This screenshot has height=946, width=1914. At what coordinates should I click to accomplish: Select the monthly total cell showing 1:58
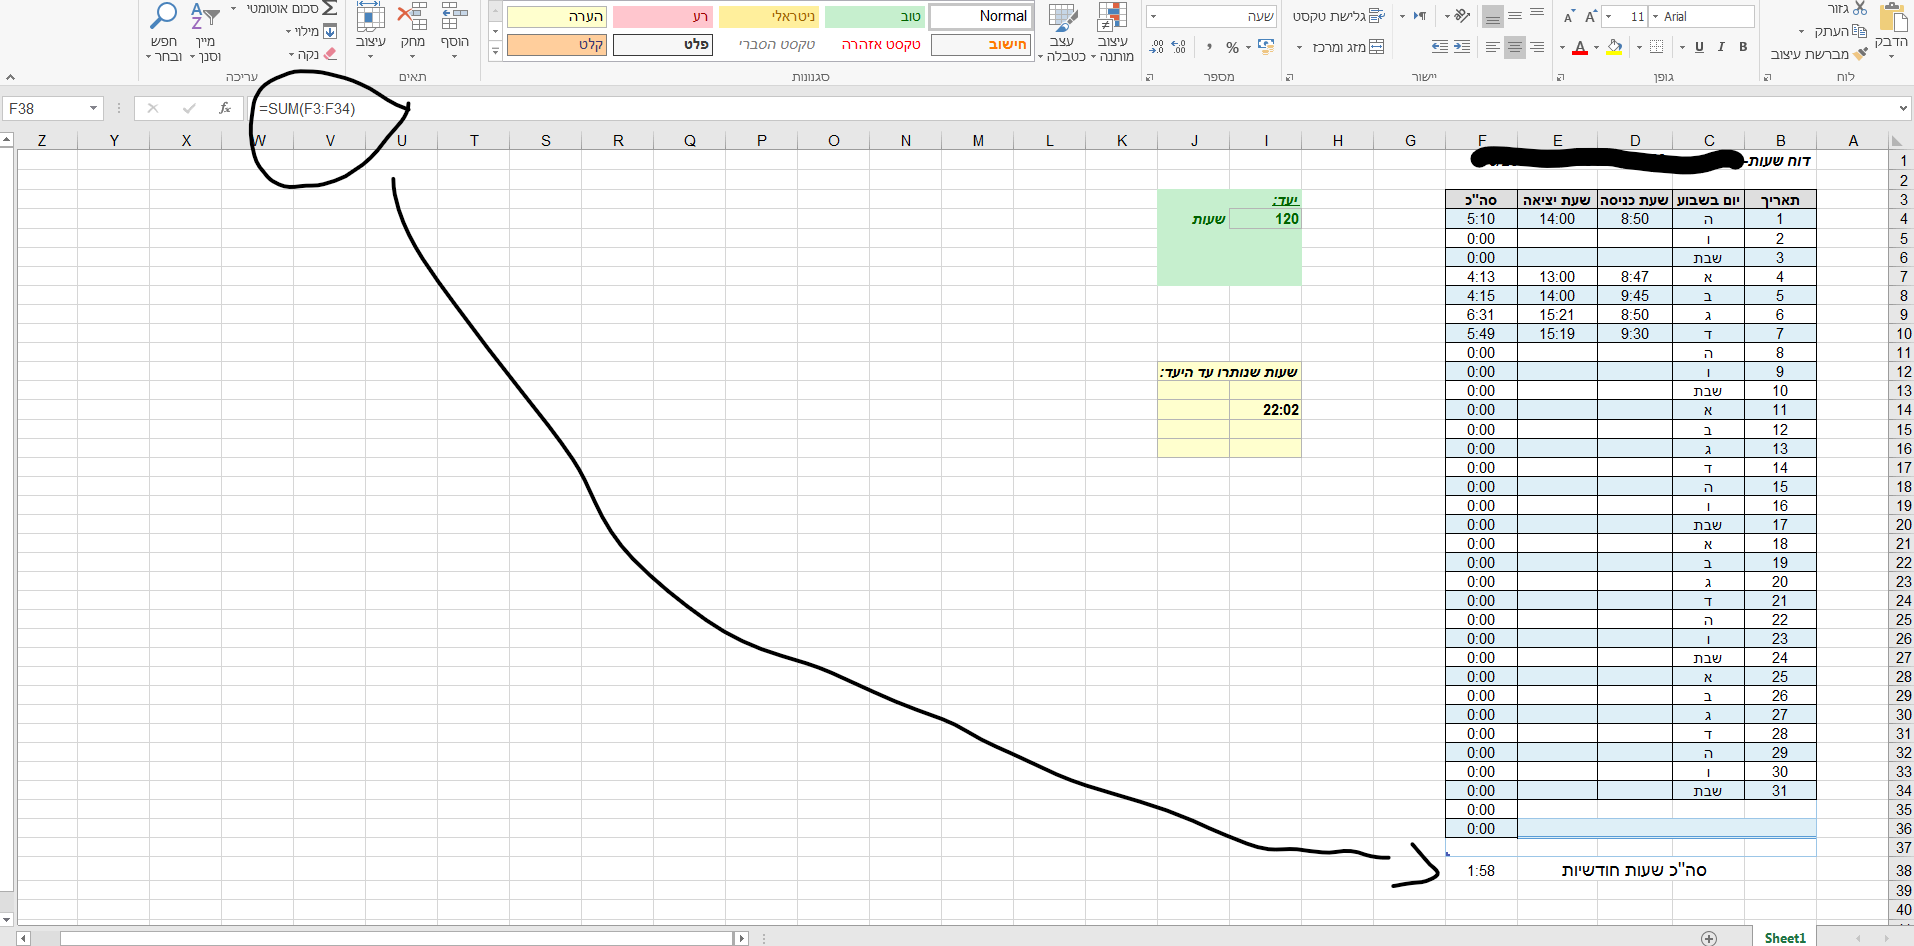pyautogui.click(x=1481, y=871)
